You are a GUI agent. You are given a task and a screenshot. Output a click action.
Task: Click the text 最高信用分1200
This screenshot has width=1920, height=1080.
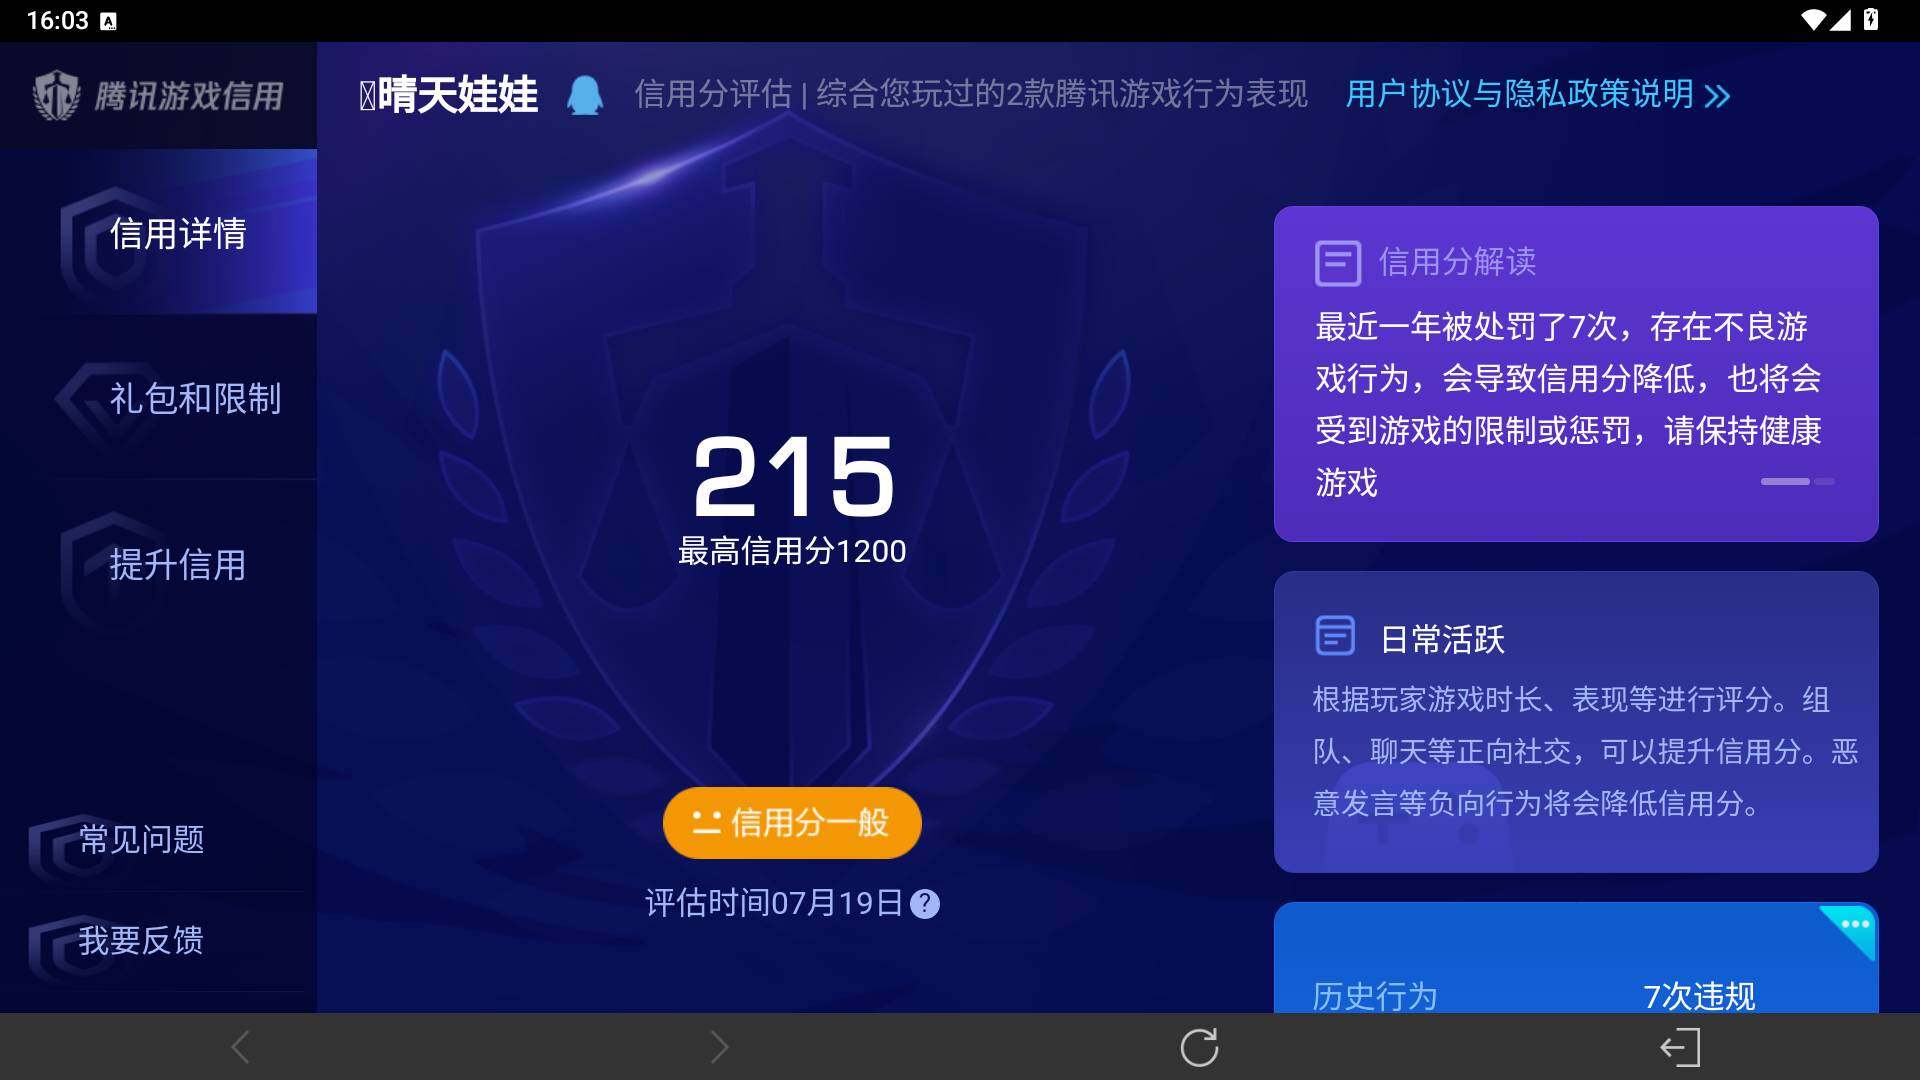(792, 551)
